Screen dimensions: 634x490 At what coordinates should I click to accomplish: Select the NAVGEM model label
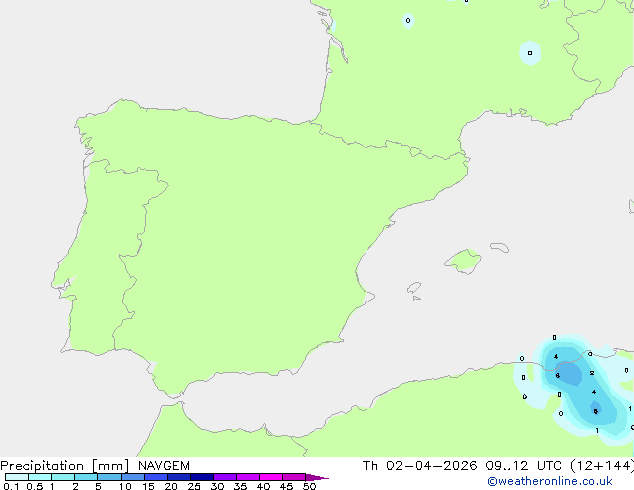pos(164,466)
